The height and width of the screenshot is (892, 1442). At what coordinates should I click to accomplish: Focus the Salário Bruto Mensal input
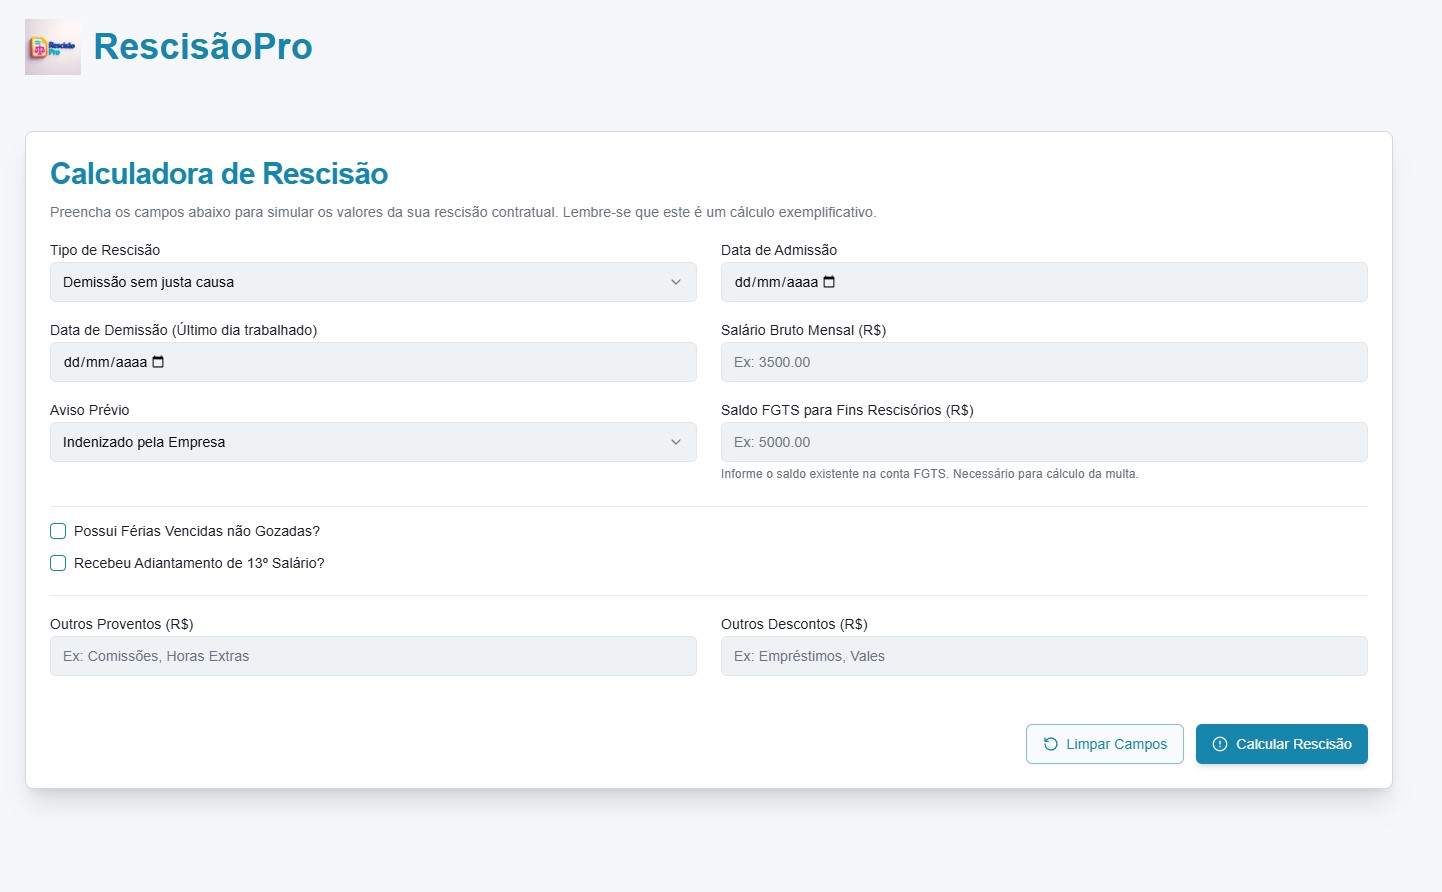coord(1043,362)
